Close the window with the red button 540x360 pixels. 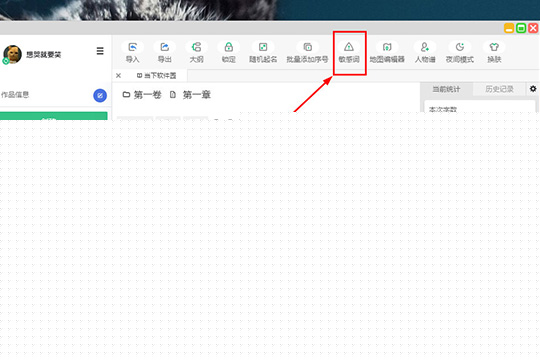coord(533,28)
